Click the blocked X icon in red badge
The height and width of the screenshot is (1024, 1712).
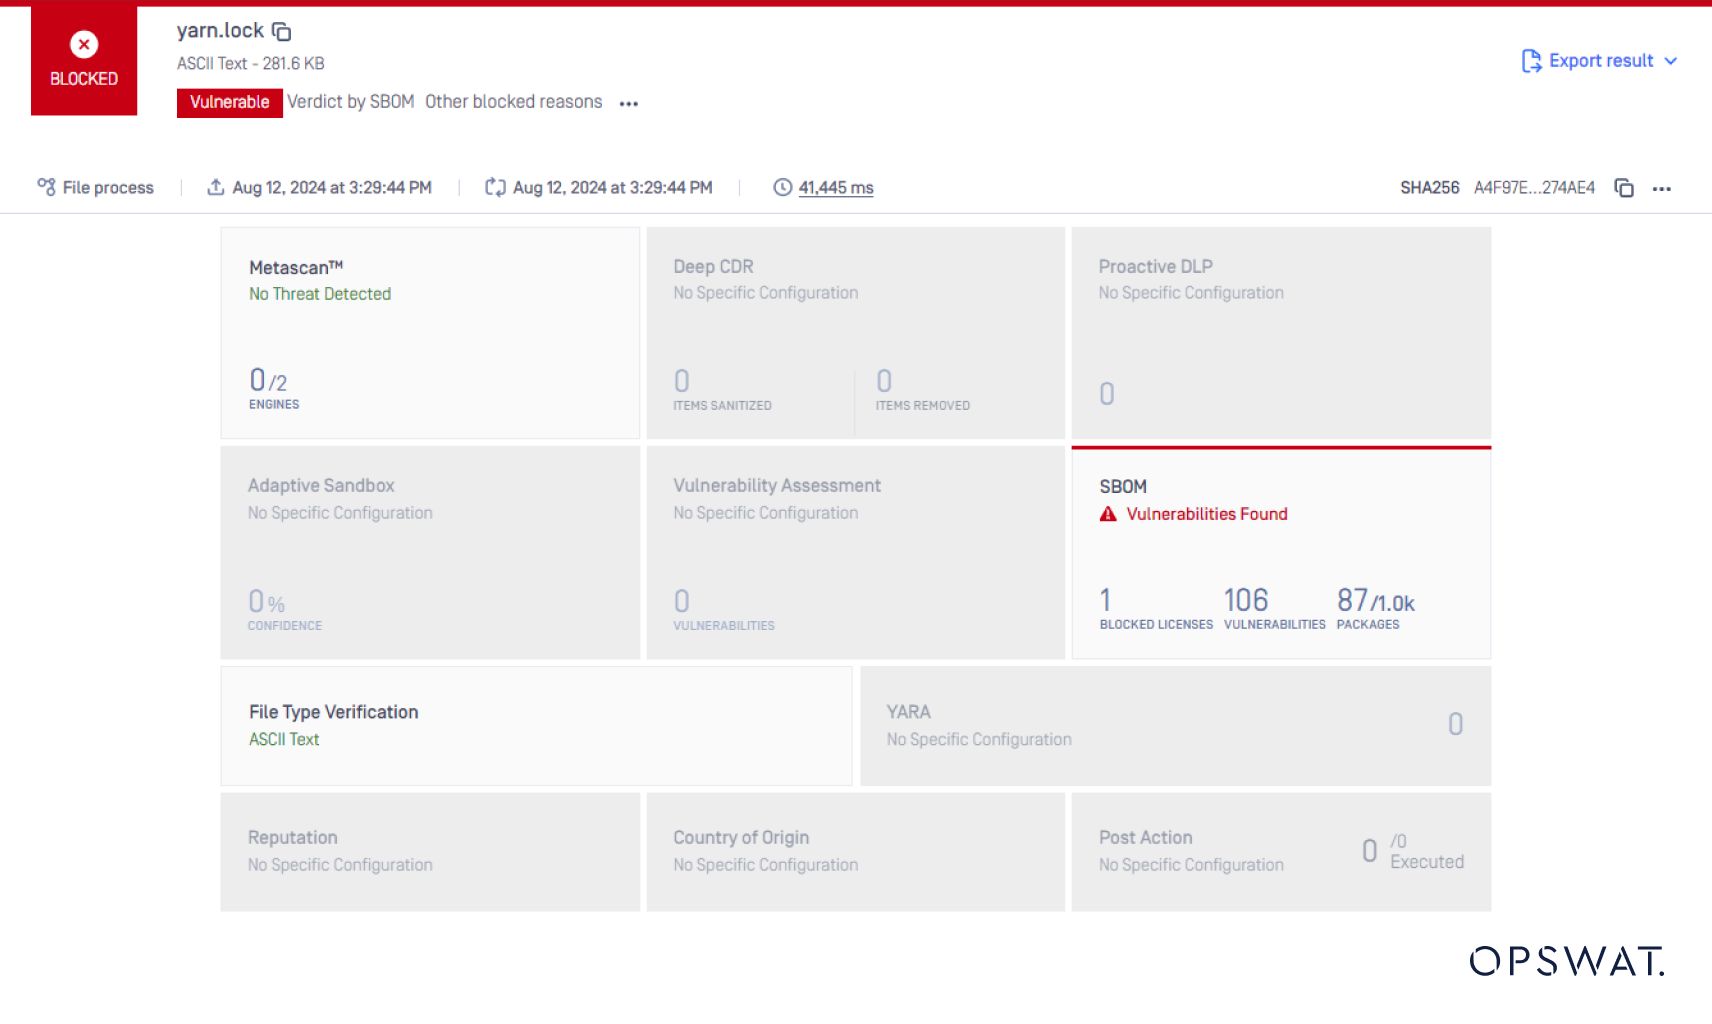click(83, 44)
